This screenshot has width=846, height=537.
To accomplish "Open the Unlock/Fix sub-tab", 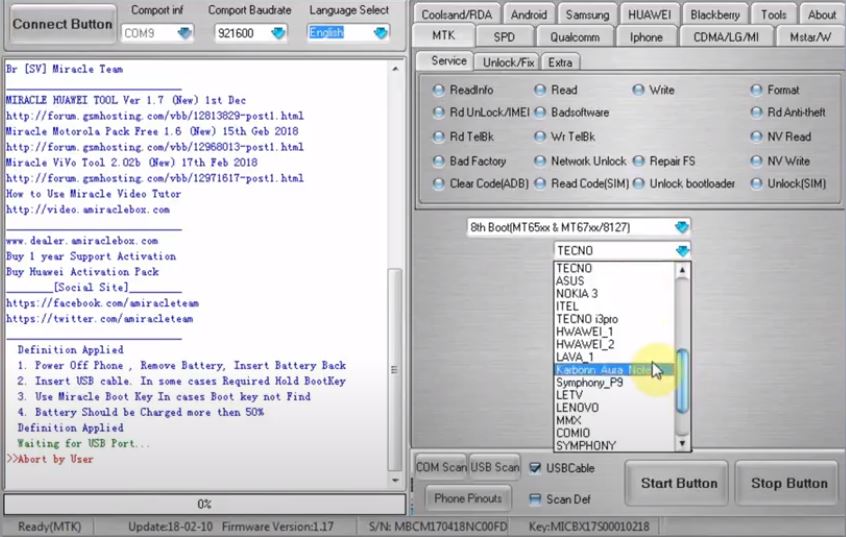I will [x=508, y=63].
